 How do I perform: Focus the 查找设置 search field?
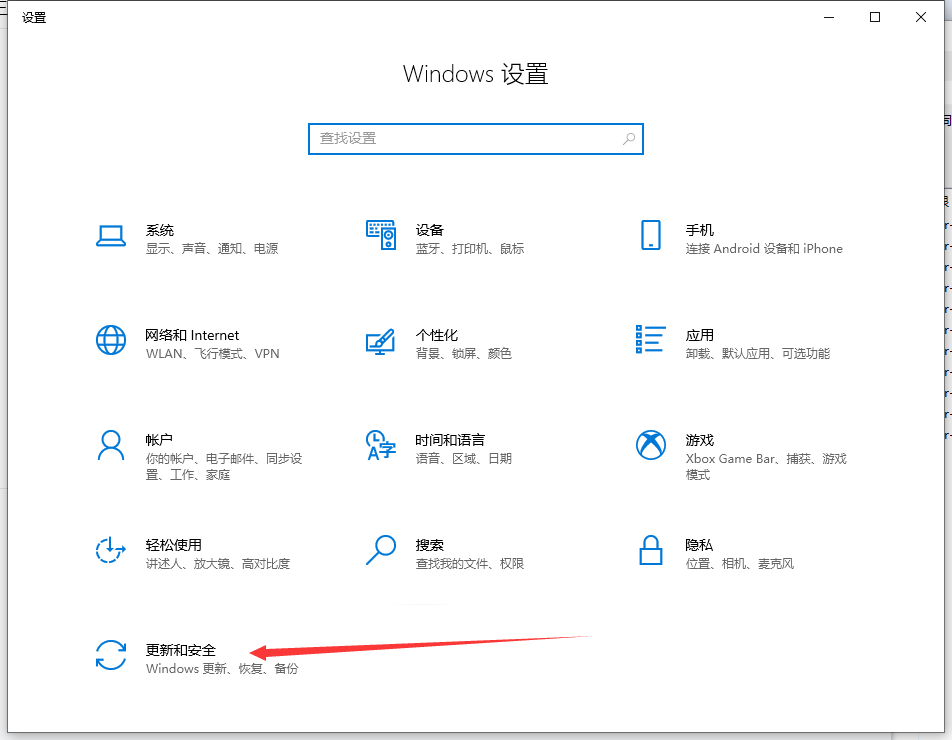pos(475,139)
